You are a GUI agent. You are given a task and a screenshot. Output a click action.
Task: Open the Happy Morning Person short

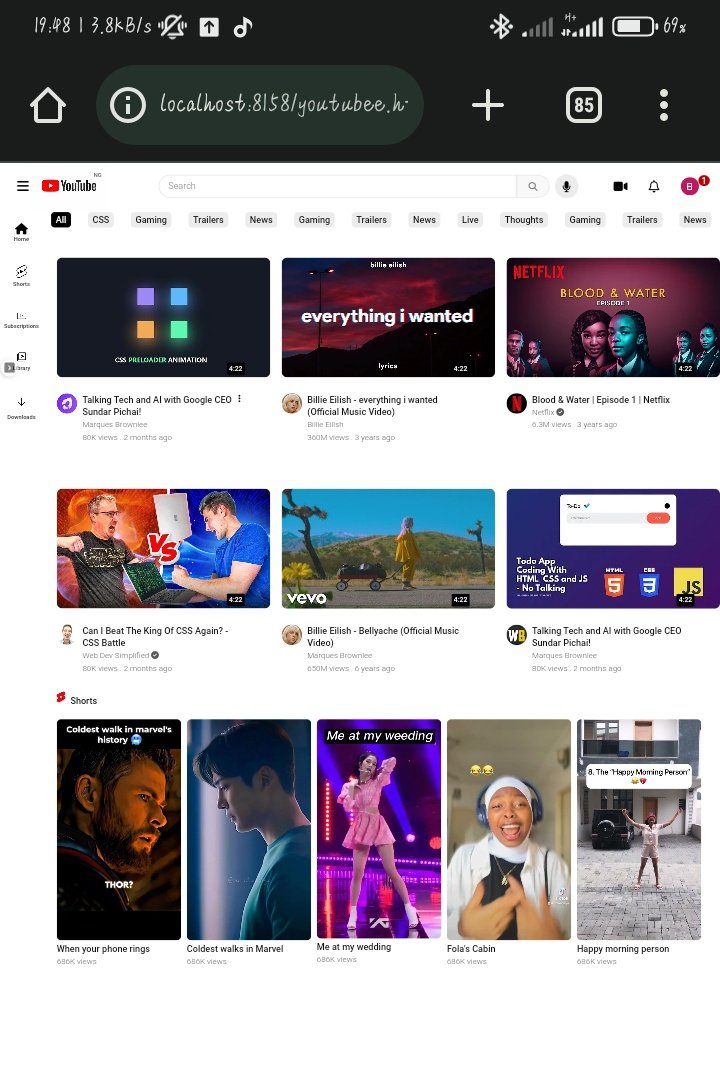tap(639, 829)
